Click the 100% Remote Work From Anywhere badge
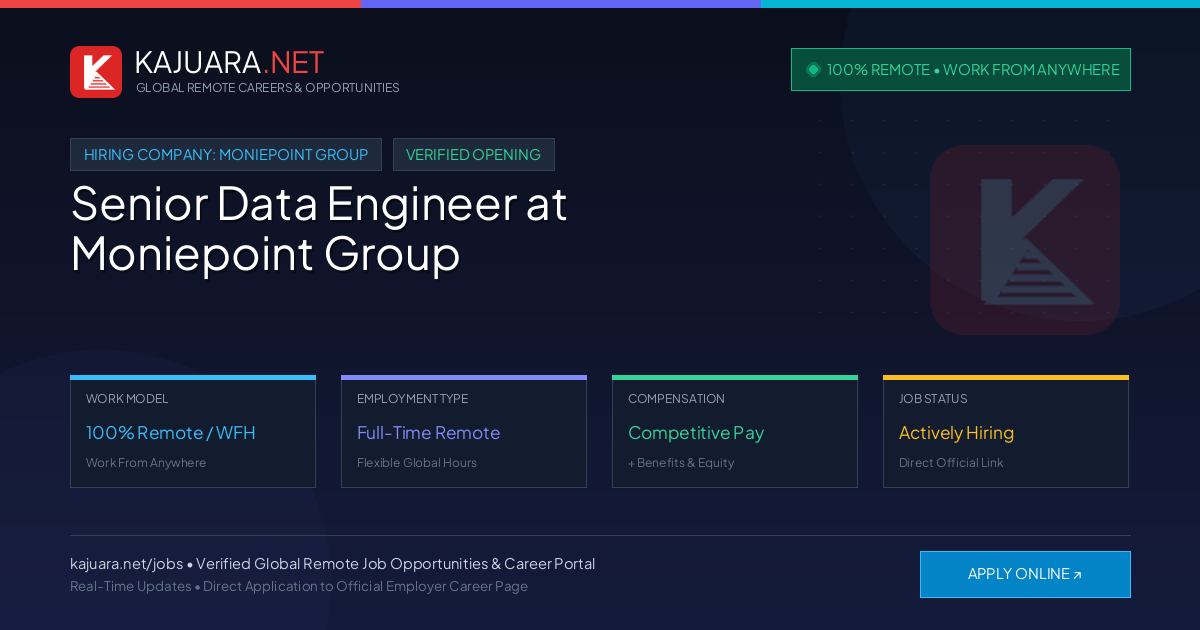 click(961, 69)
